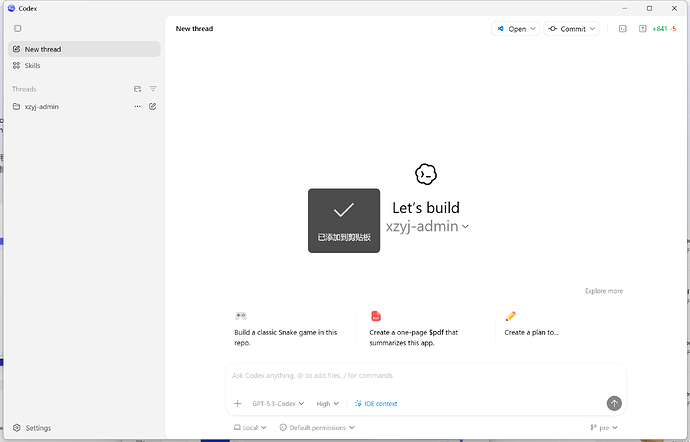Add attachment with the plus icon

[238, 403]
